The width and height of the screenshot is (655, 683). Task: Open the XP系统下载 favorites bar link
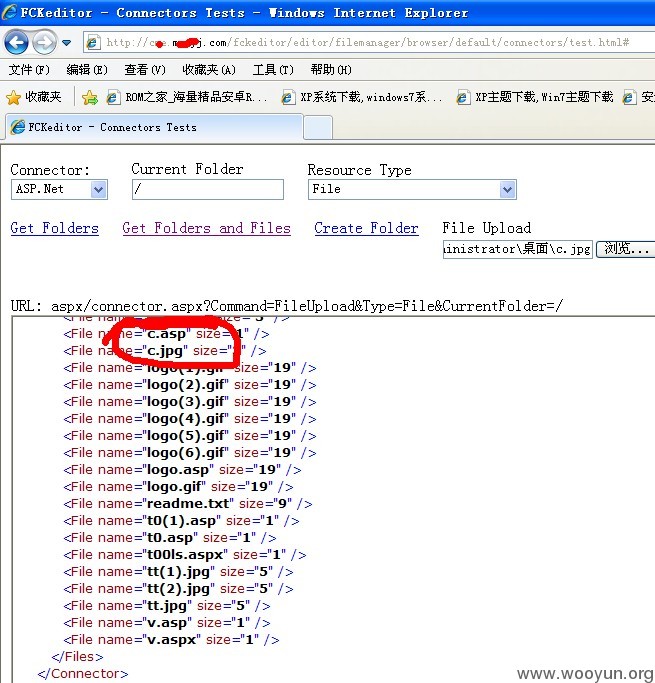click(362, 97)
